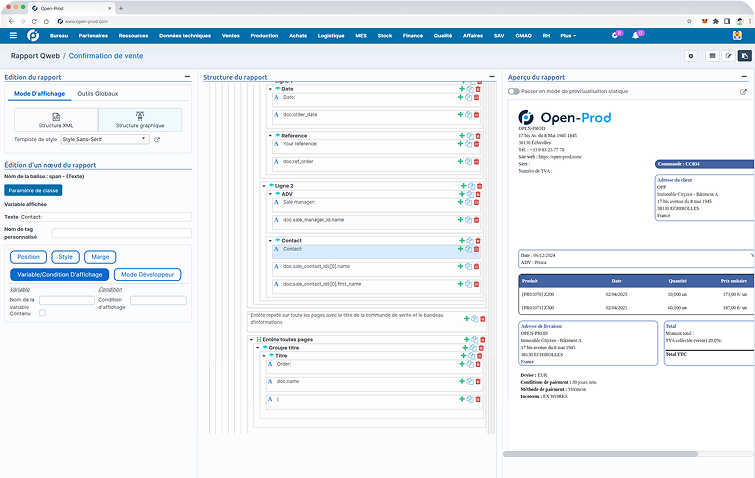Screen dimensions: 755x478
Task: Open the Plus dropdown menu
Action: click(x=568, y=36)
